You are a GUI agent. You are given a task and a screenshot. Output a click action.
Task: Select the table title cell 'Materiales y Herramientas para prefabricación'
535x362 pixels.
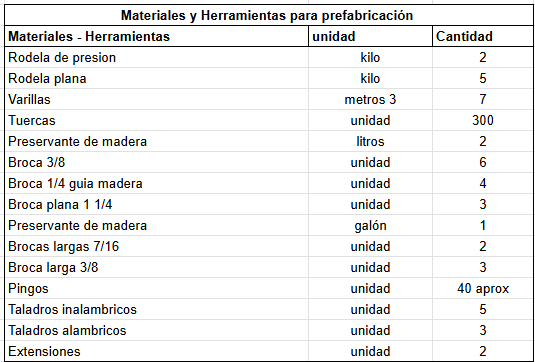point(267,15)
